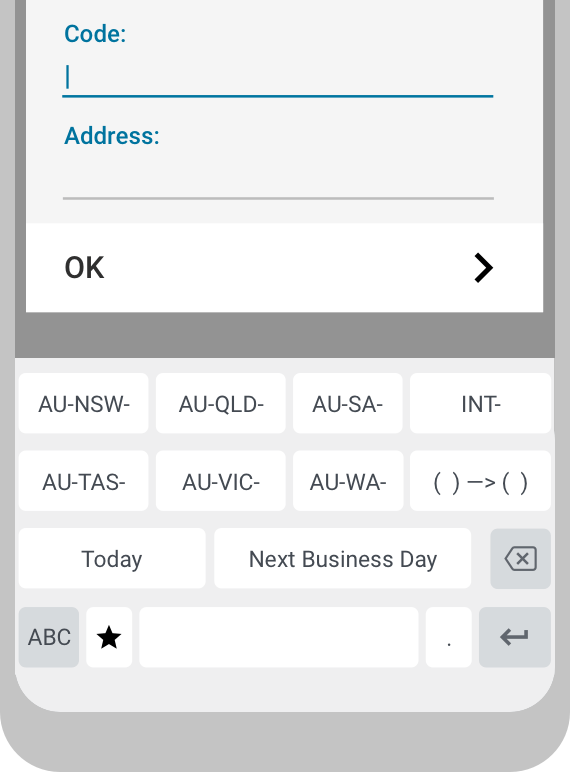This screenshot has width=570, height=772.
Task: Insert the AU-SA- prefix
Action: (348, 403)
